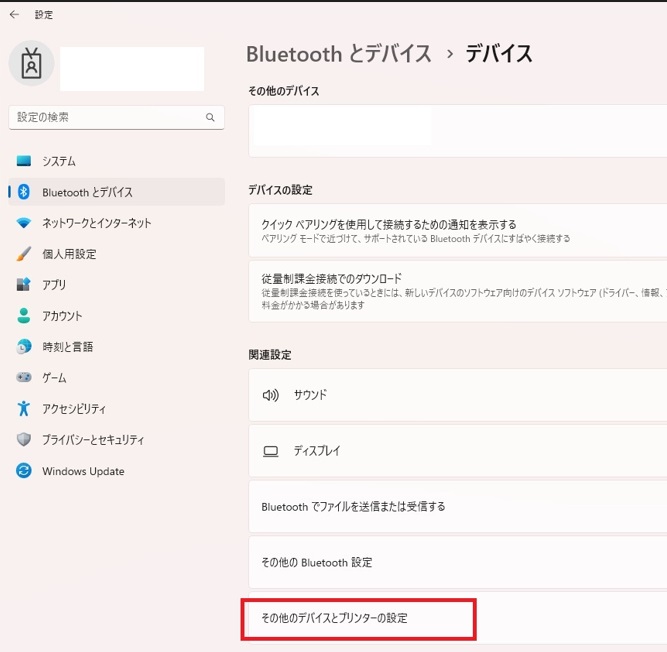667x652 pixels.
Task: Open プライバシーとセキュリティ settings
Action: pyautogui.click(x=93, y=439)
